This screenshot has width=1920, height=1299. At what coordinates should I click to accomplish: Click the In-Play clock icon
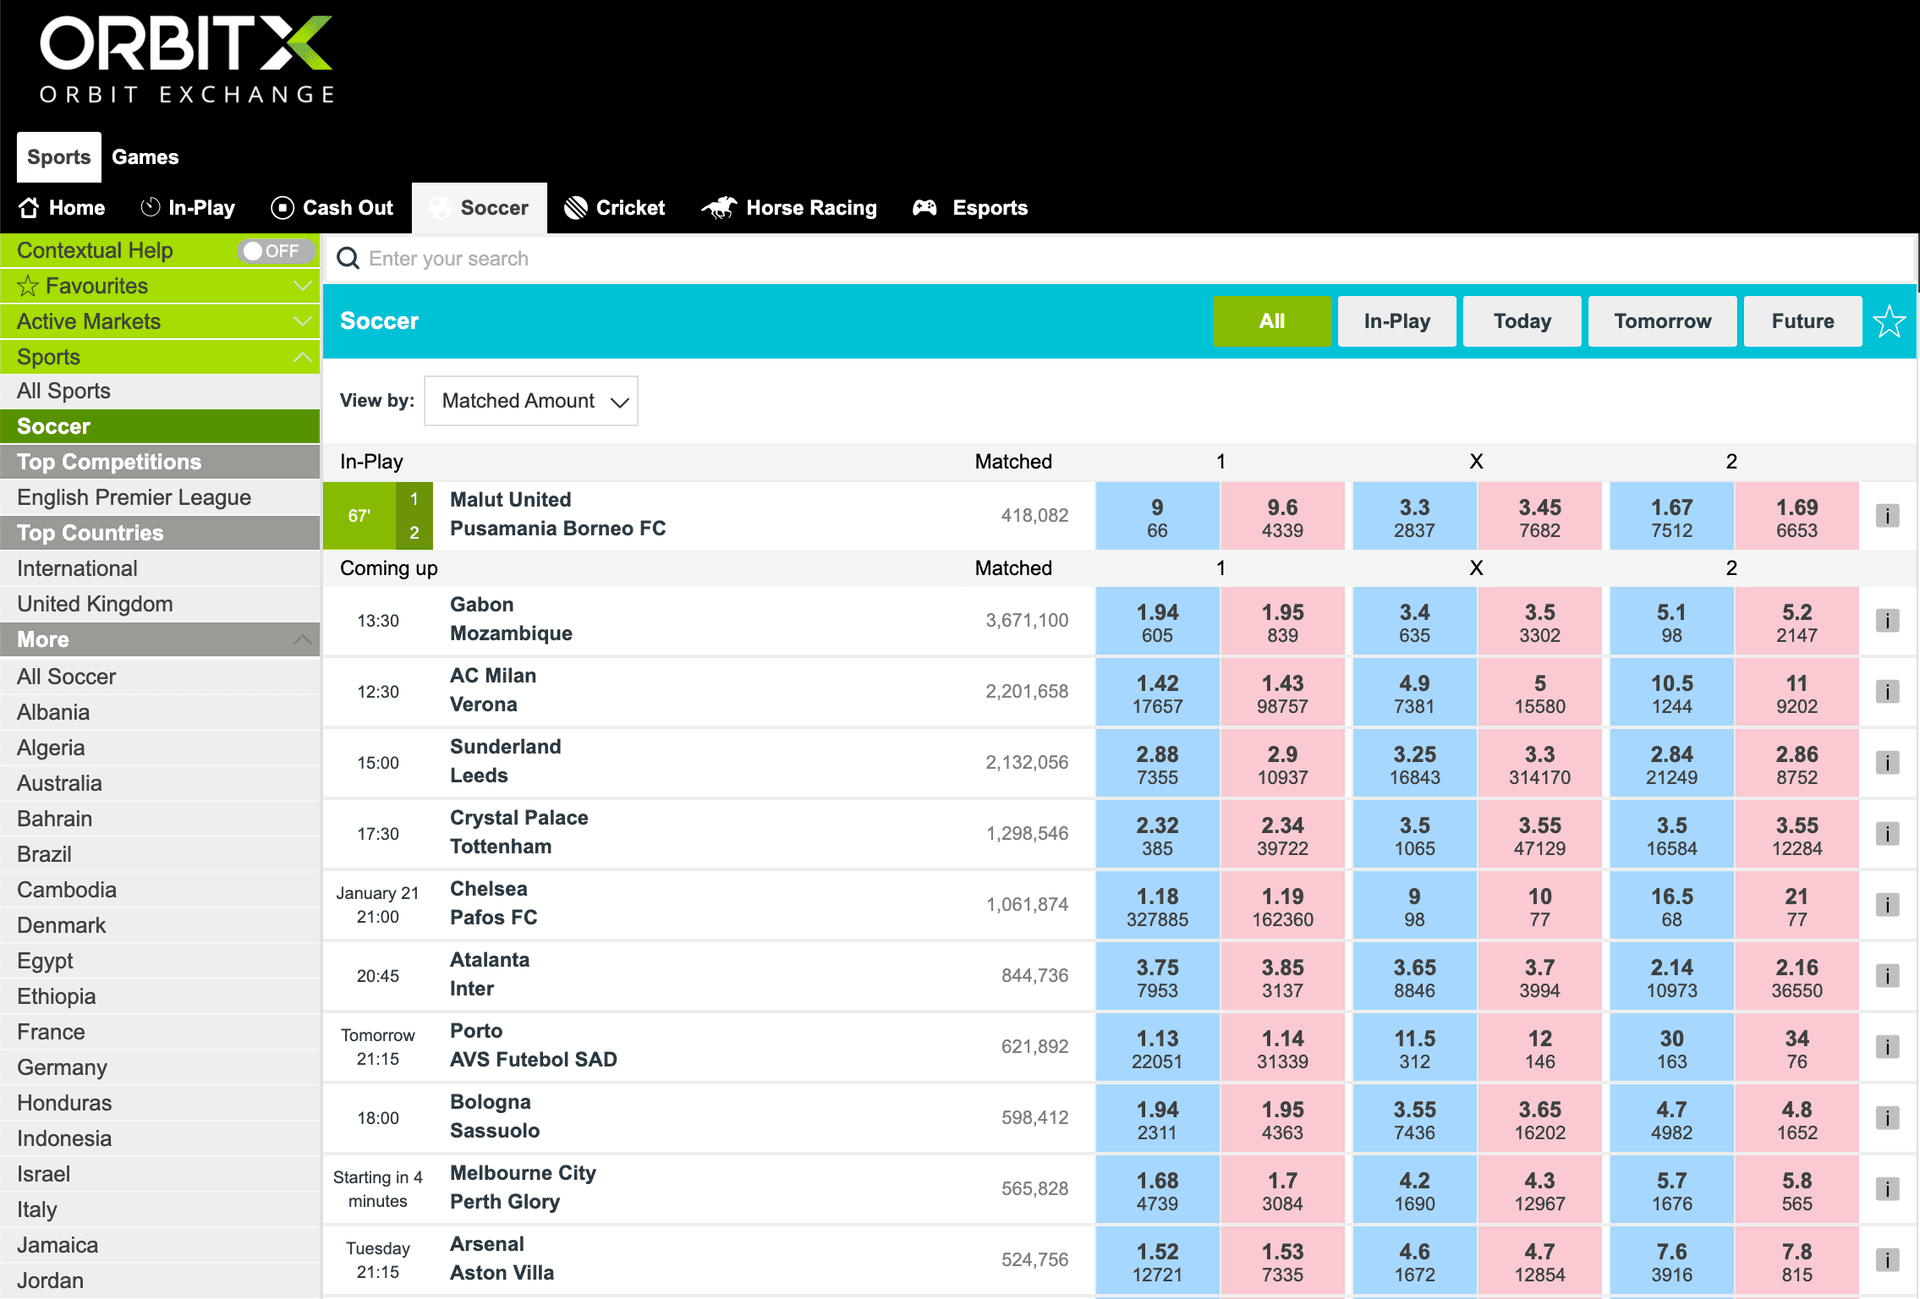click(150, 207)
